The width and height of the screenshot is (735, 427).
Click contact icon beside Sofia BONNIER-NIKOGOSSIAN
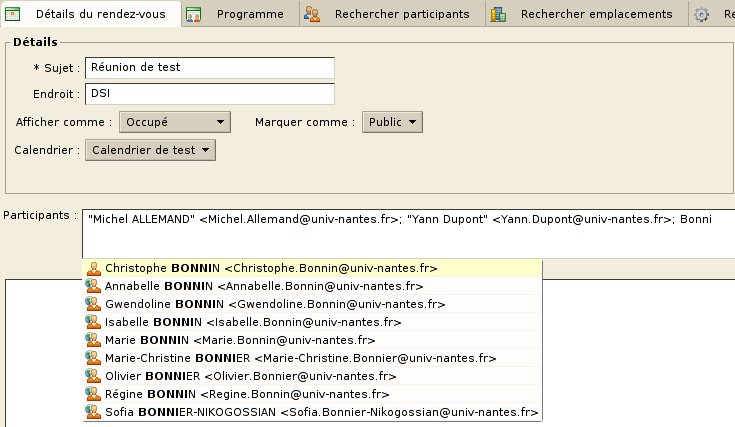click(94, 412)
